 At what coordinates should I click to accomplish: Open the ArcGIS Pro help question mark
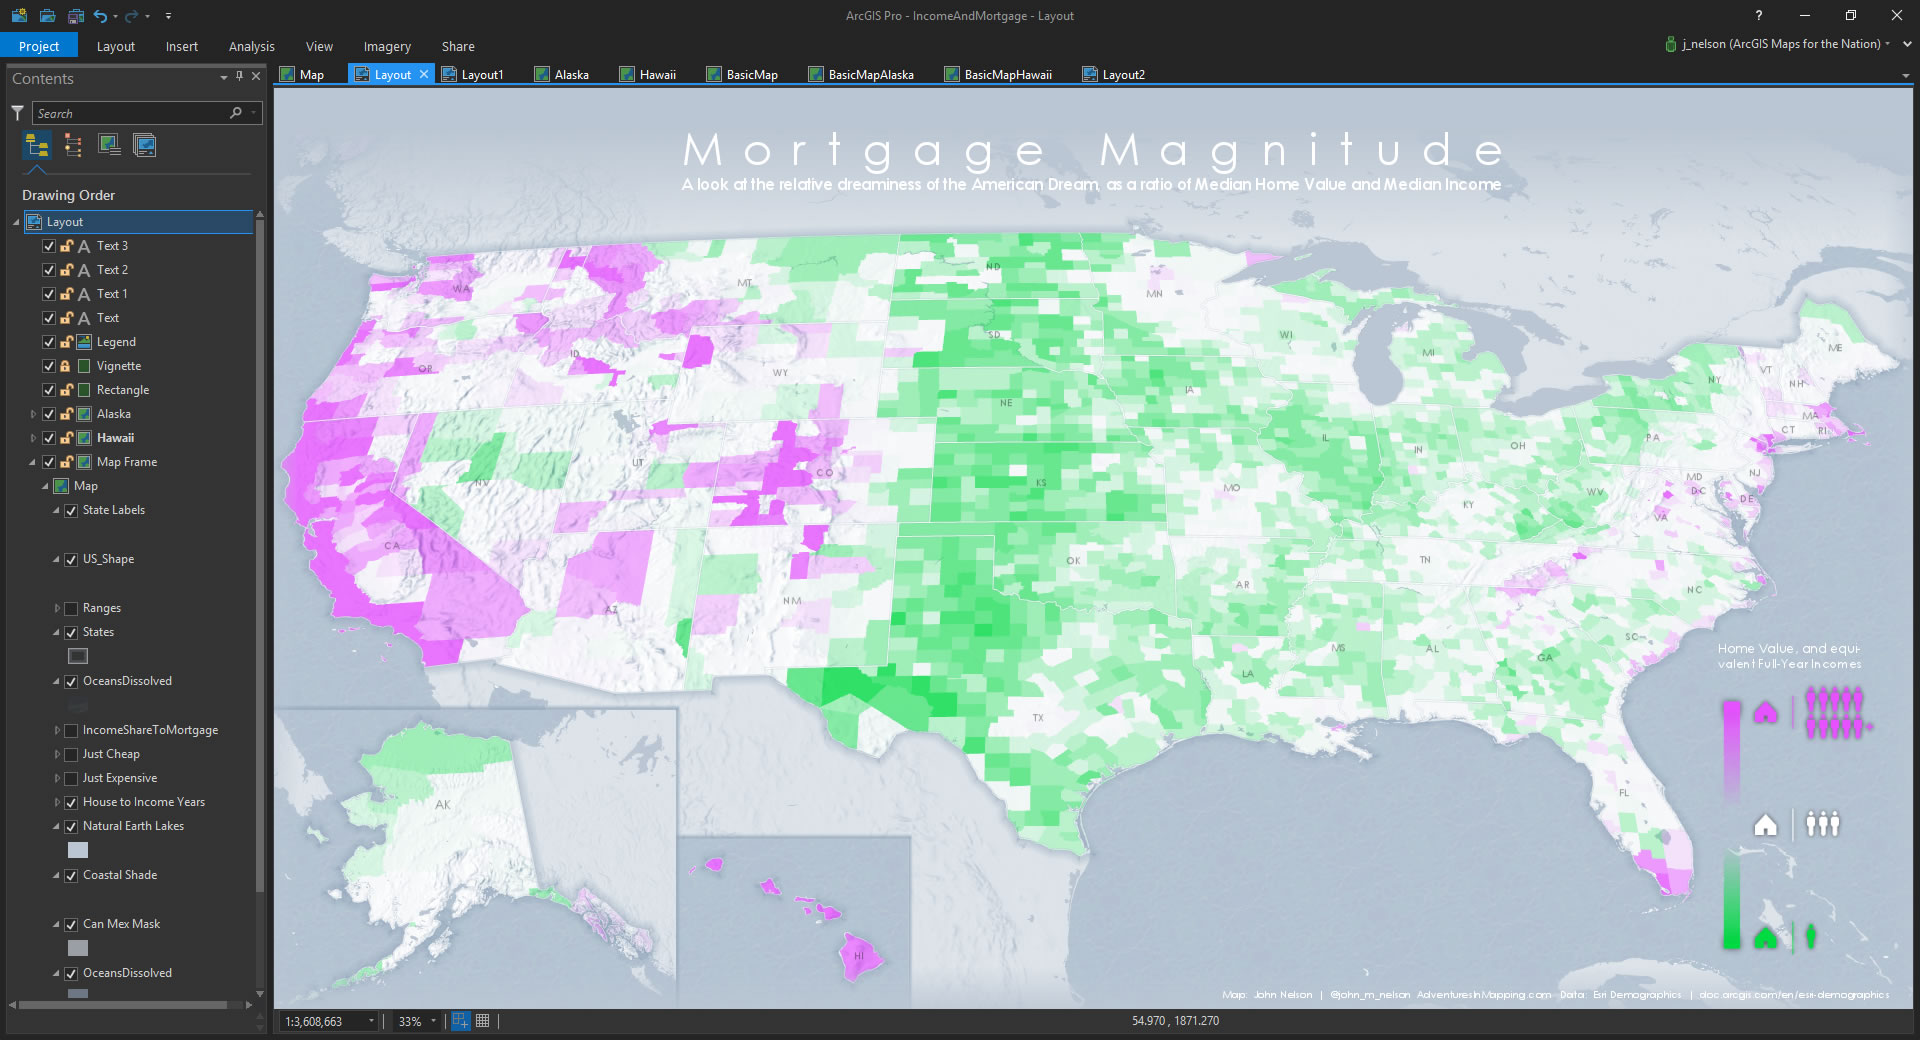[1759, 15]
